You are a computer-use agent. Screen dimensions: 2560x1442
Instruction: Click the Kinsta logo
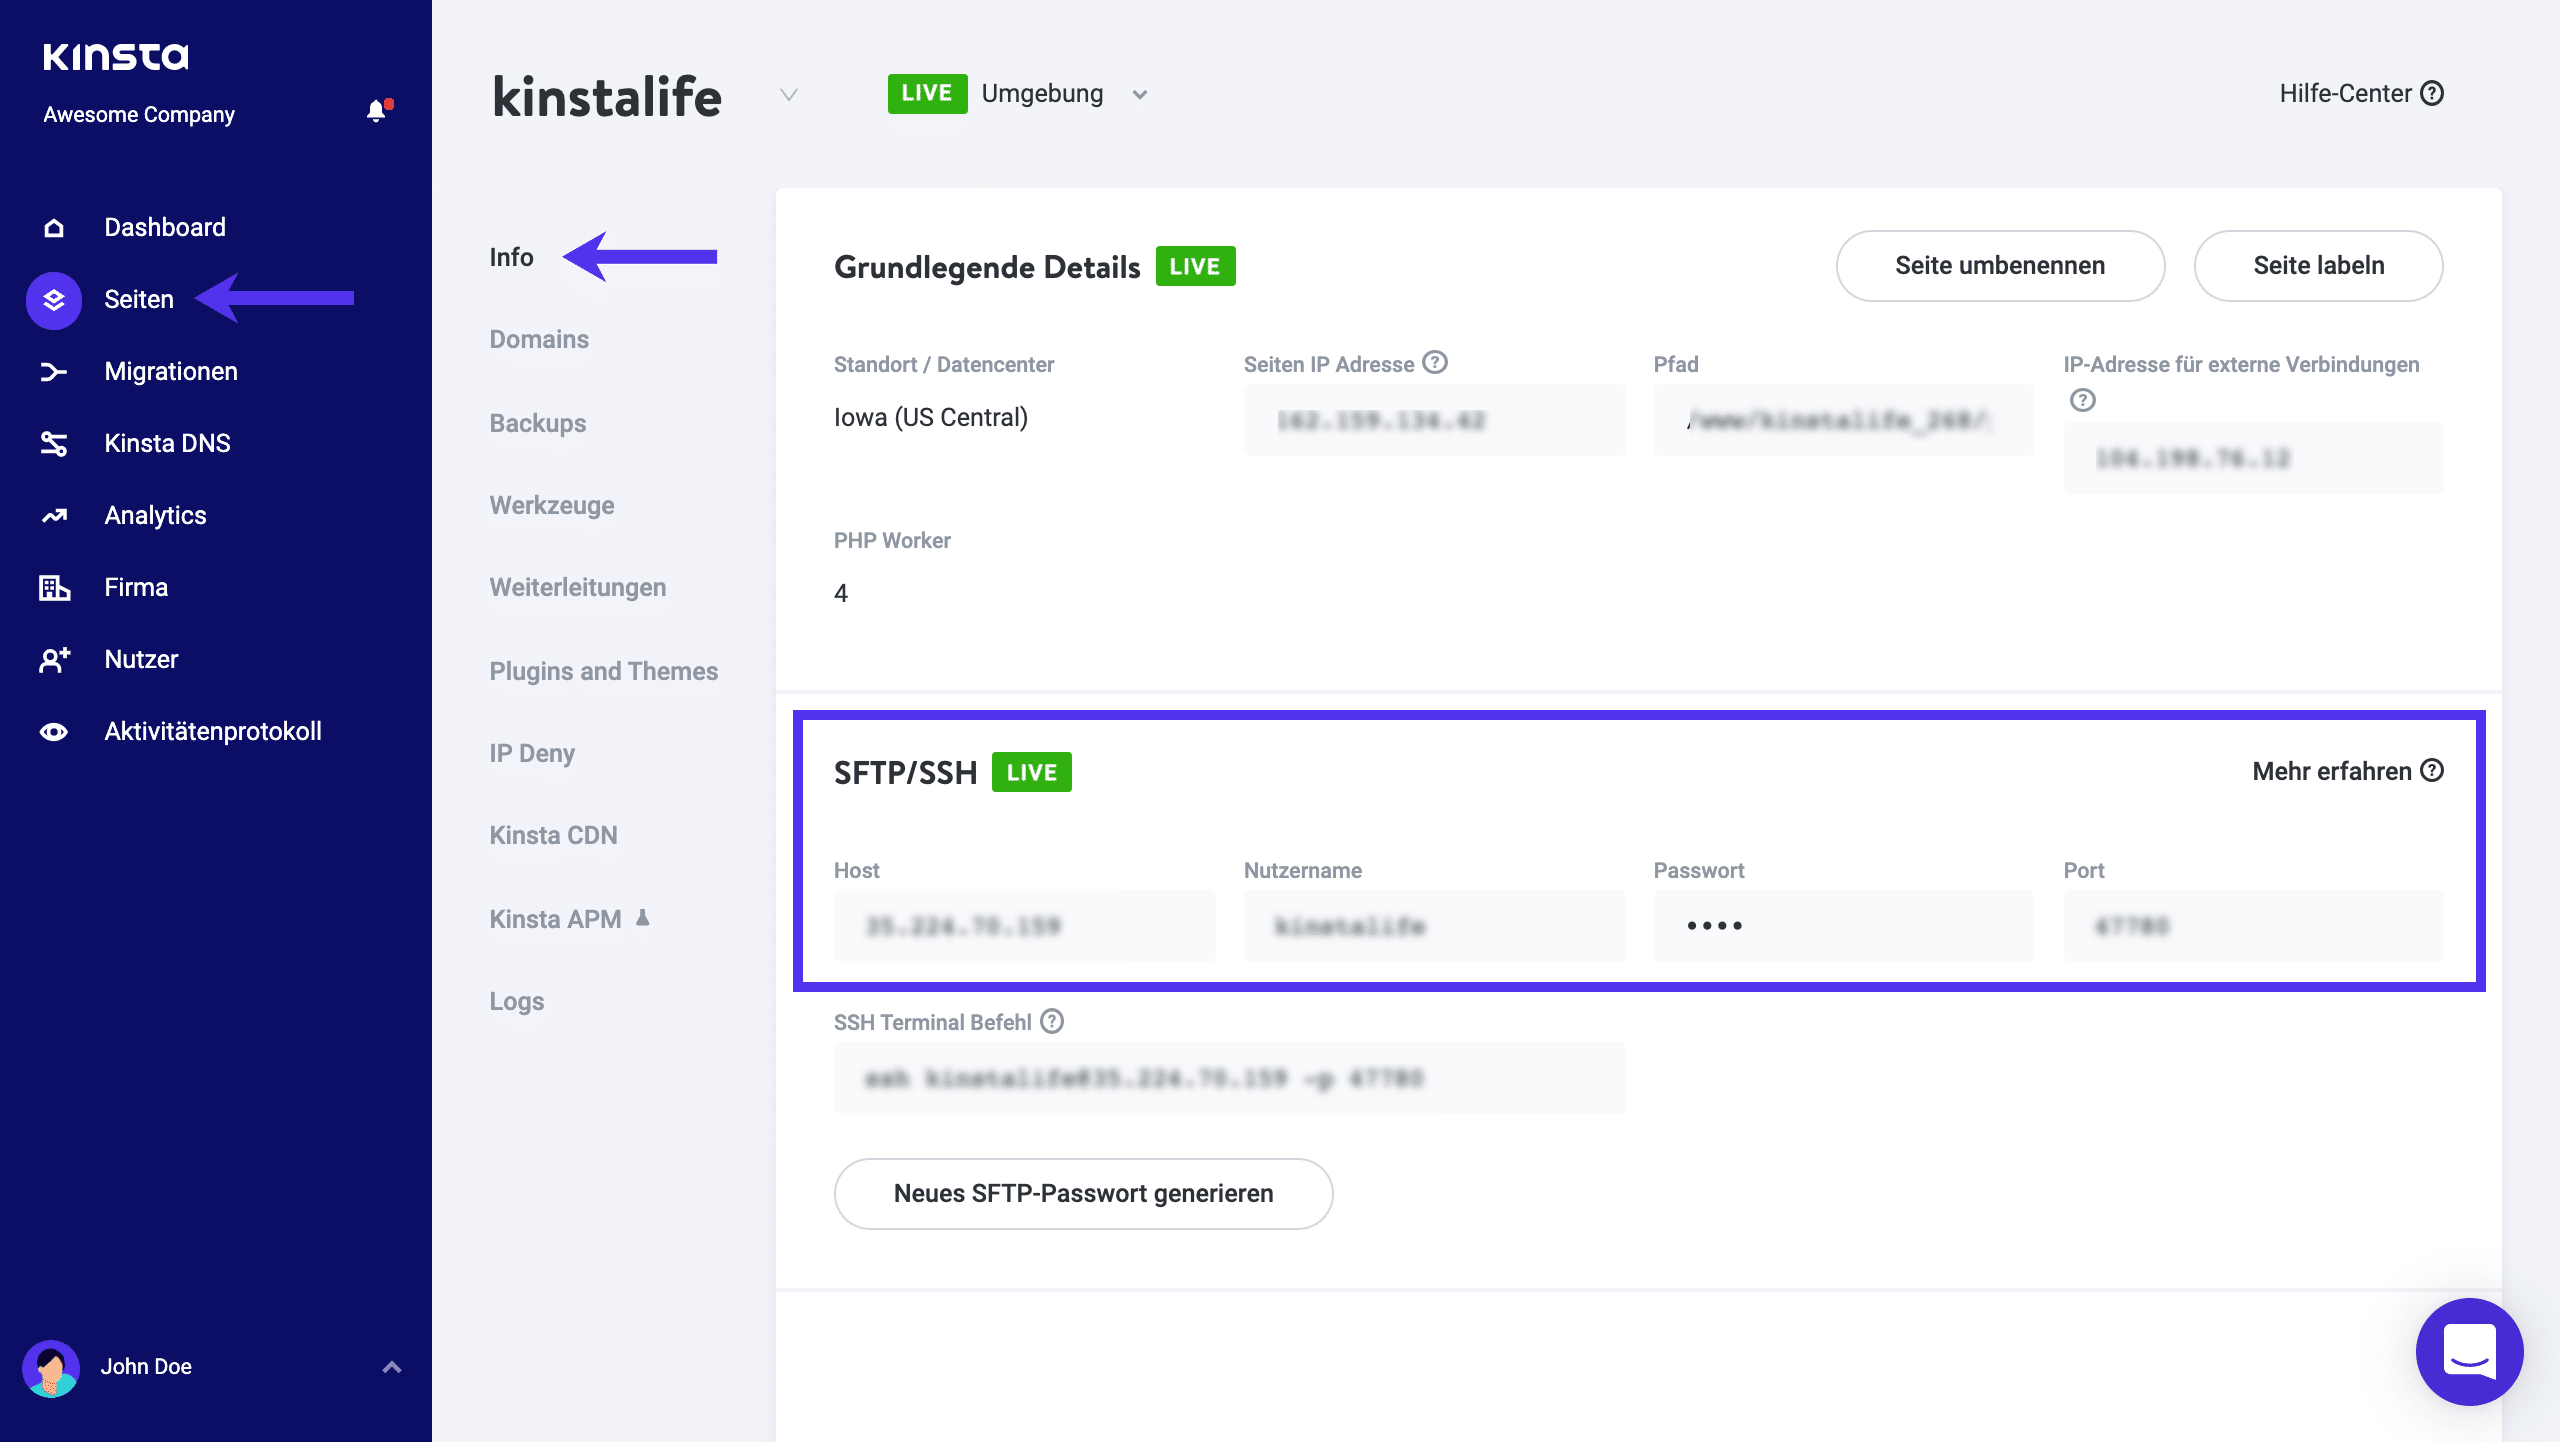coord(117,55)
